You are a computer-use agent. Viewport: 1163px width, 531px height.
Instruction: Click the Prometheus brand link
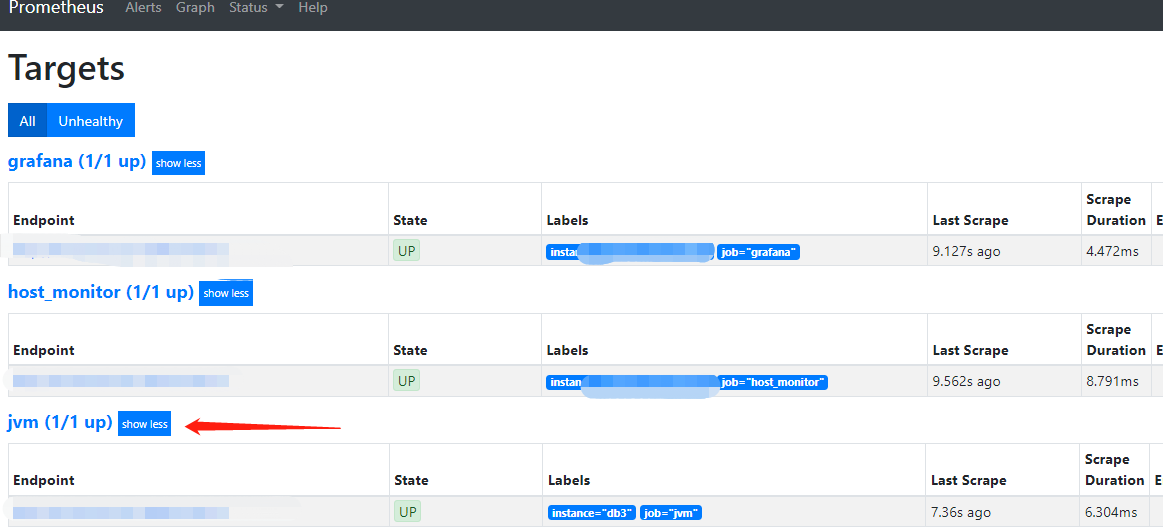[56, 8]
